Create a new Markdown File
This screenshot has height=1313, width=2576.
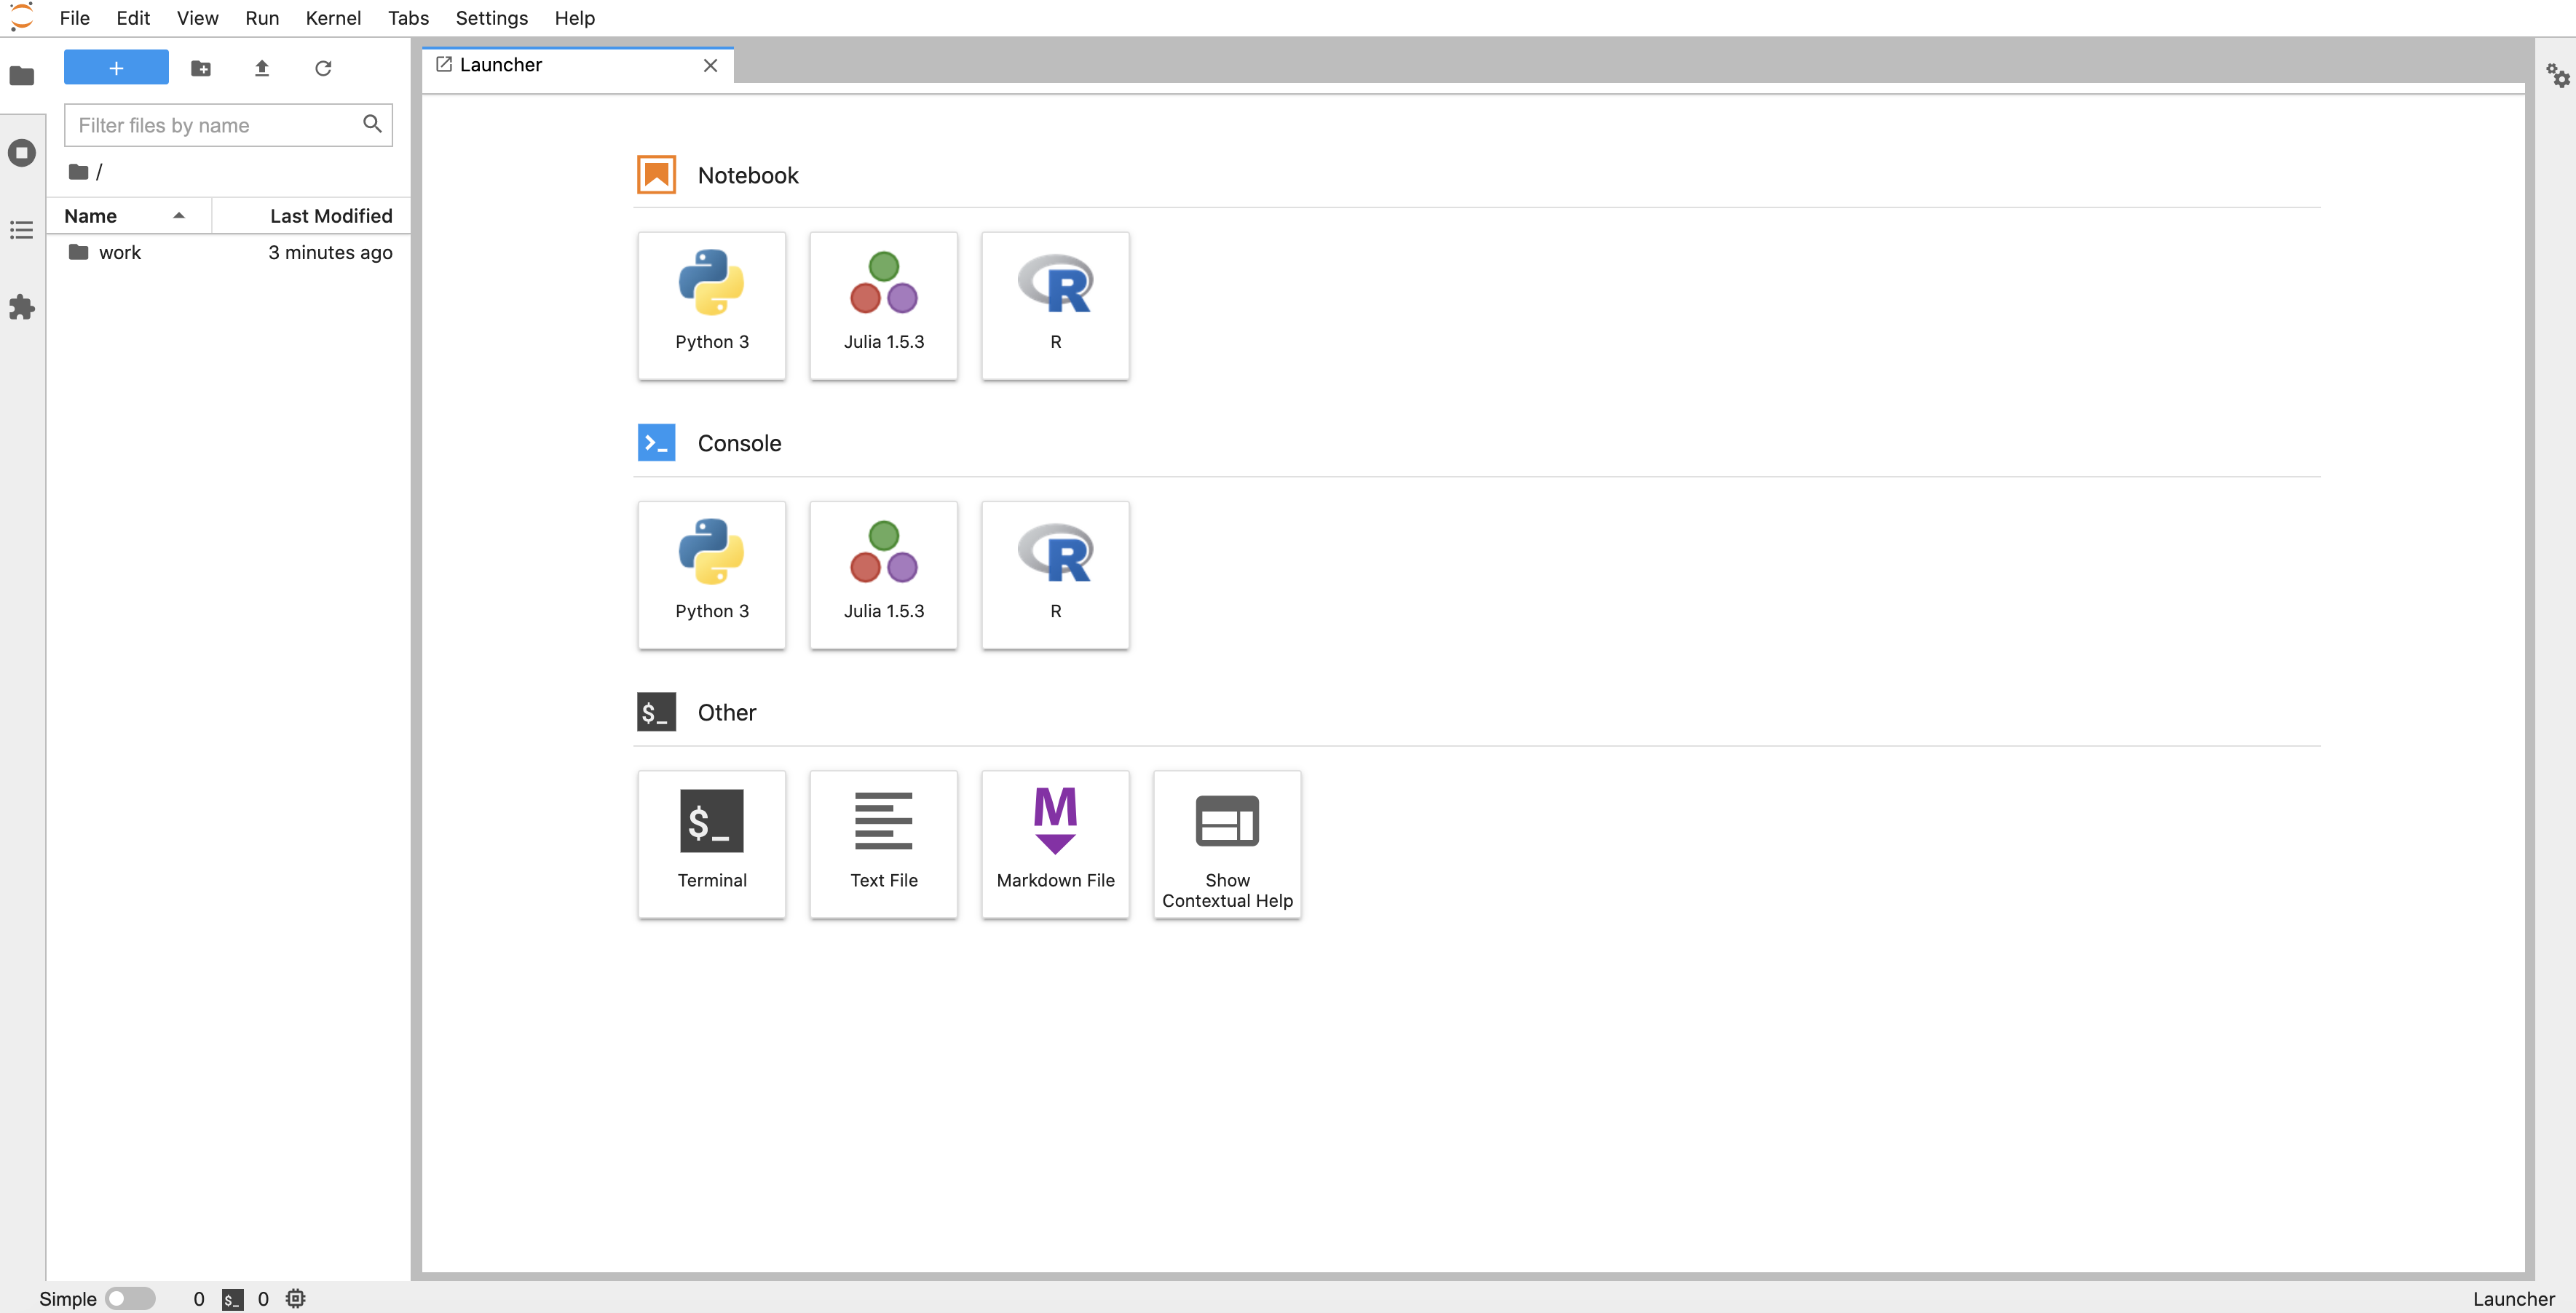tap(1055, 843)
